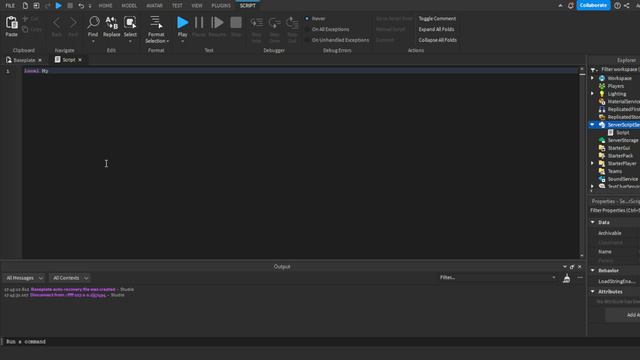
Task: Collapse the ribbon with the up arrow
Action: [560, 5]
